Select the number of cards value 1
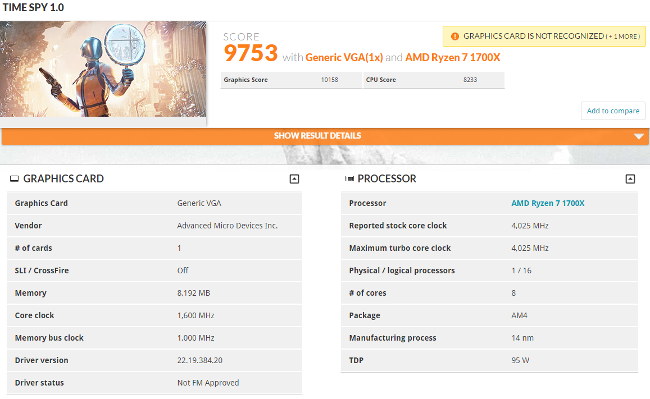 pyautogui.click(x=179, y=248)
